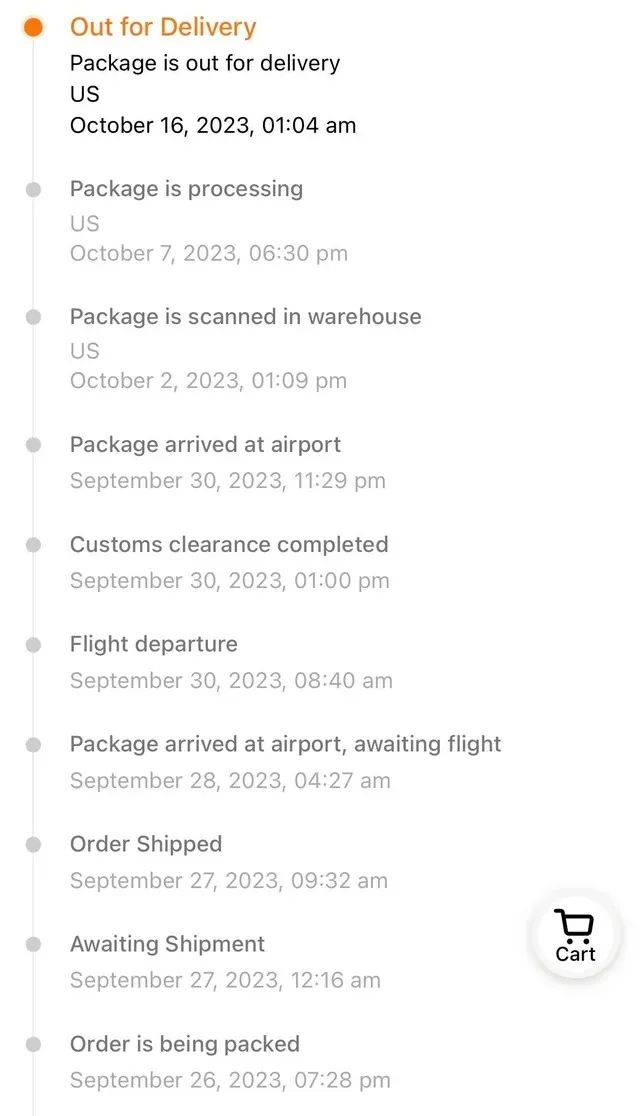Select the Customs clearance completed entry
The width and height of the screenshot is (640, 1116).
pos(229,545)
